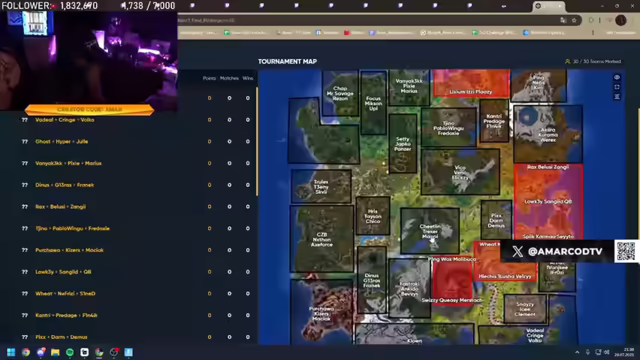Image resolution: width=640 pixels, height=360 pixels.
Task: Close the active browser tab
Action: [560, 6]
